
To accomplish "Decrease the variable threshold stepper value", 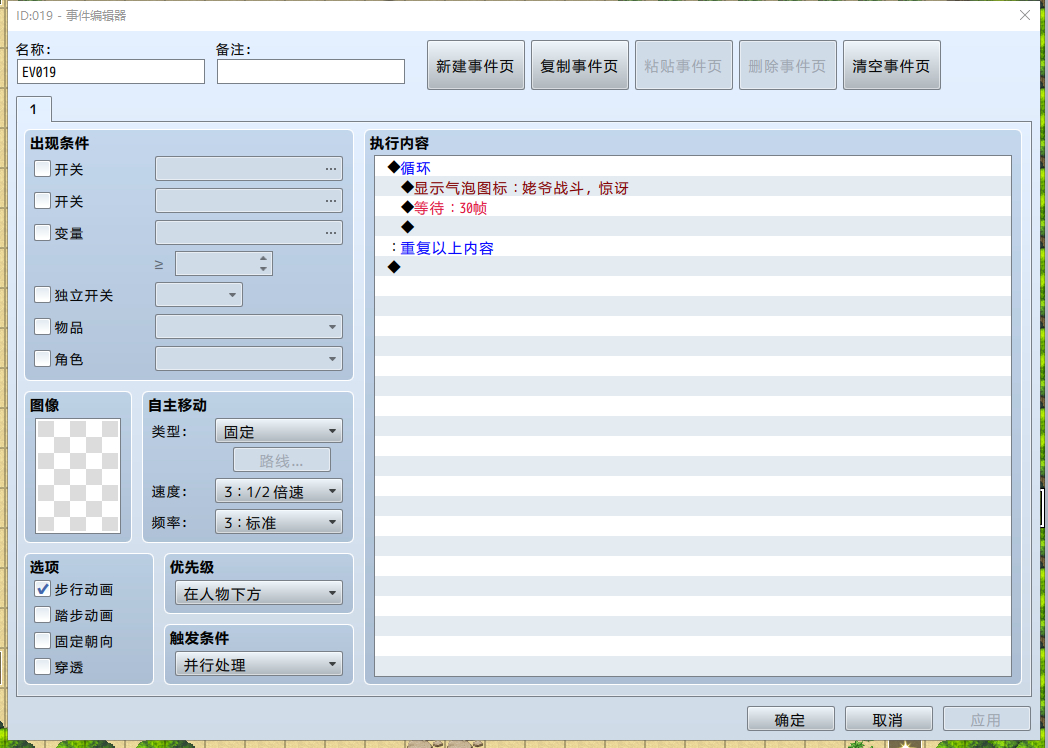I will [x=263, y=269].
